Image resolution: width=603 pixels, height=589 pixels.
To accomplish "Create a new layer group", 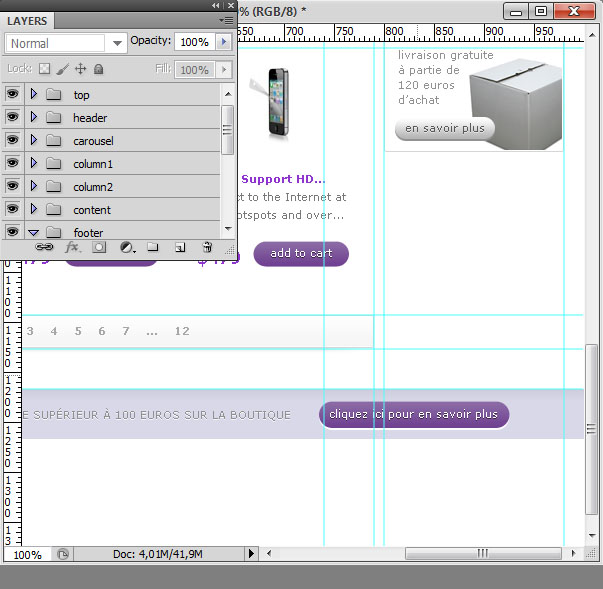I will tap(153, 247).
